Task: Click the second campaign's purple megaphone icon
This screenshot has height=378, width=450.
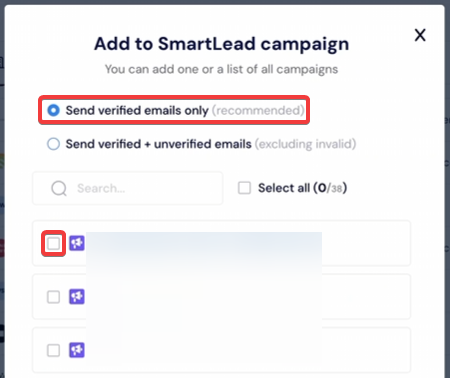Action: pyautogui.click(x=77, y=296)
